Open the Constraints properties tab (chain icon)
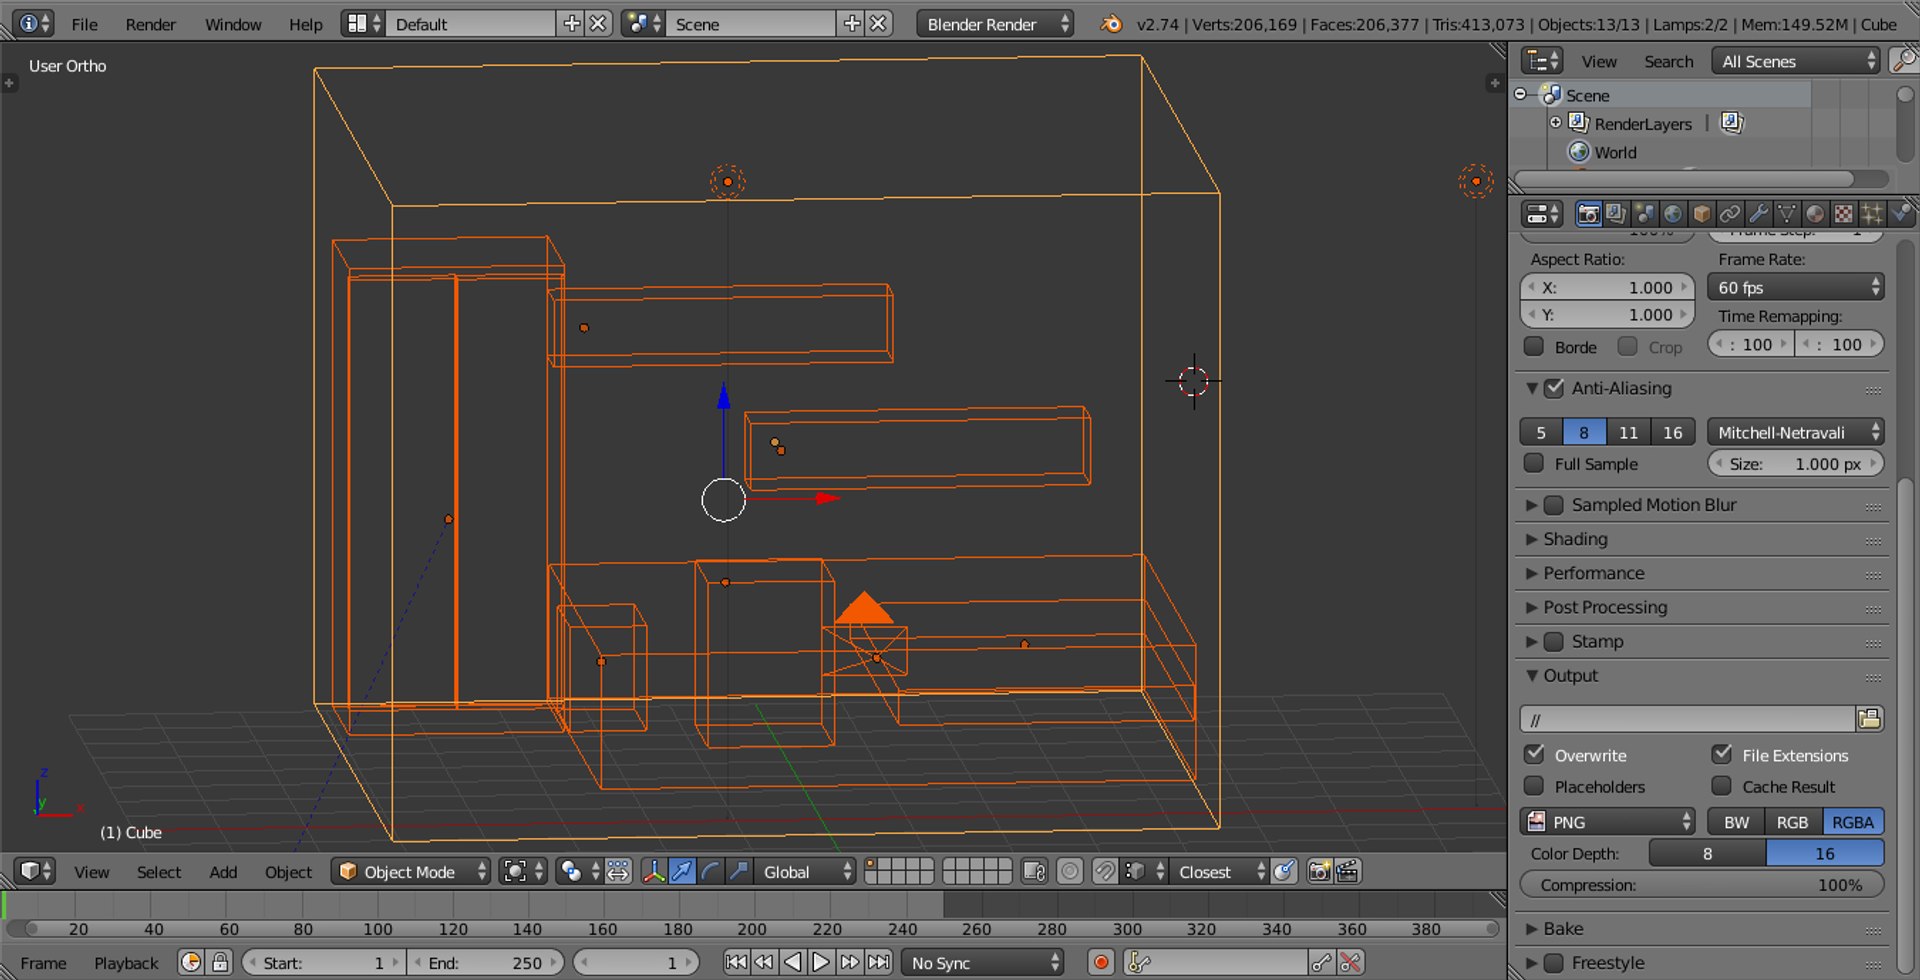Image resolution: width=1920 pixels, height=980 pixels. tap(1729, 214)
